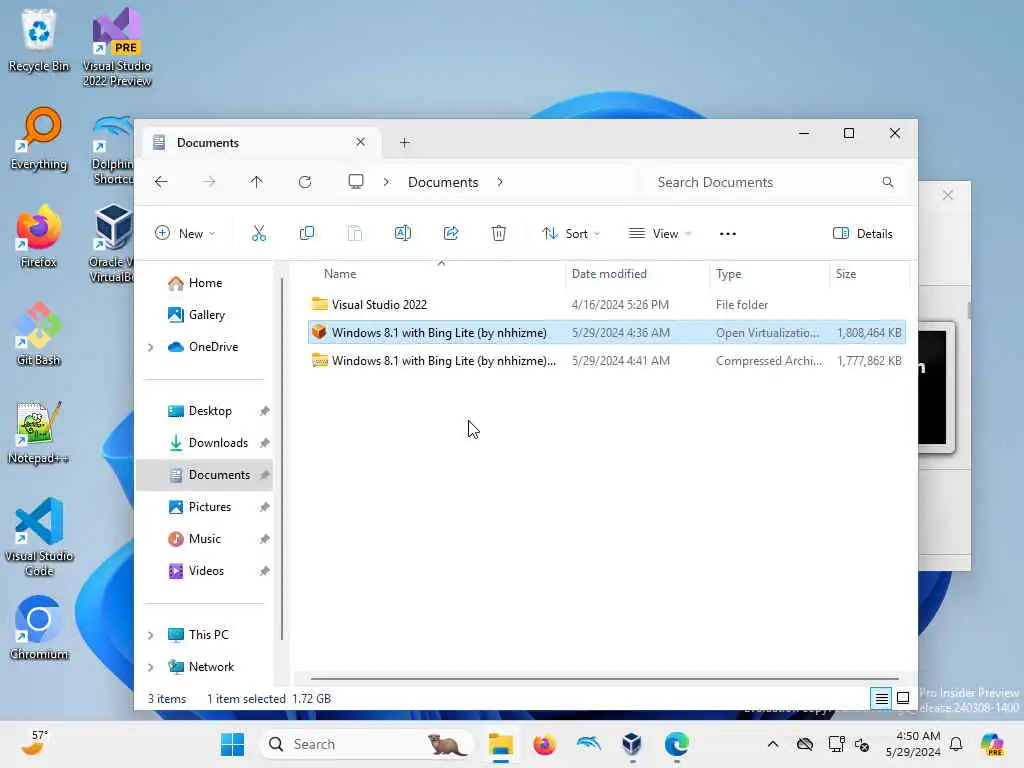The image size is (1024, 768).
Task: Go up one folder level arrow
Action: pos(256,182)
